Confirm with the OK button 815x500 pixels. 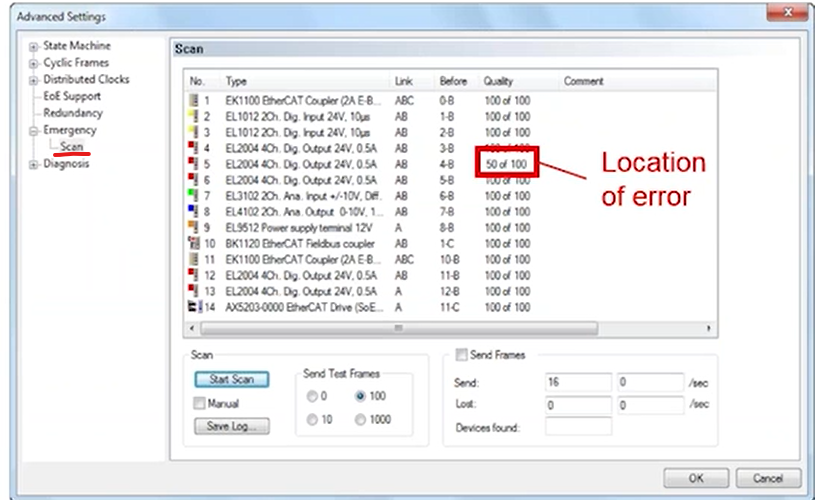pyautogui.click(x=696, y=478)
